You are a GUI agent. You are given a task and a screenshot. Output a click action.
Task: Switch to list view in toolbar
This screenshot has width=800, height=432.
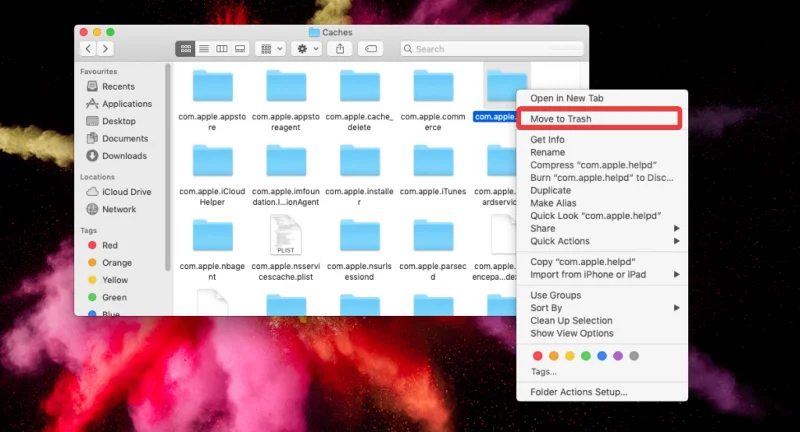click(x=204, y=48)
